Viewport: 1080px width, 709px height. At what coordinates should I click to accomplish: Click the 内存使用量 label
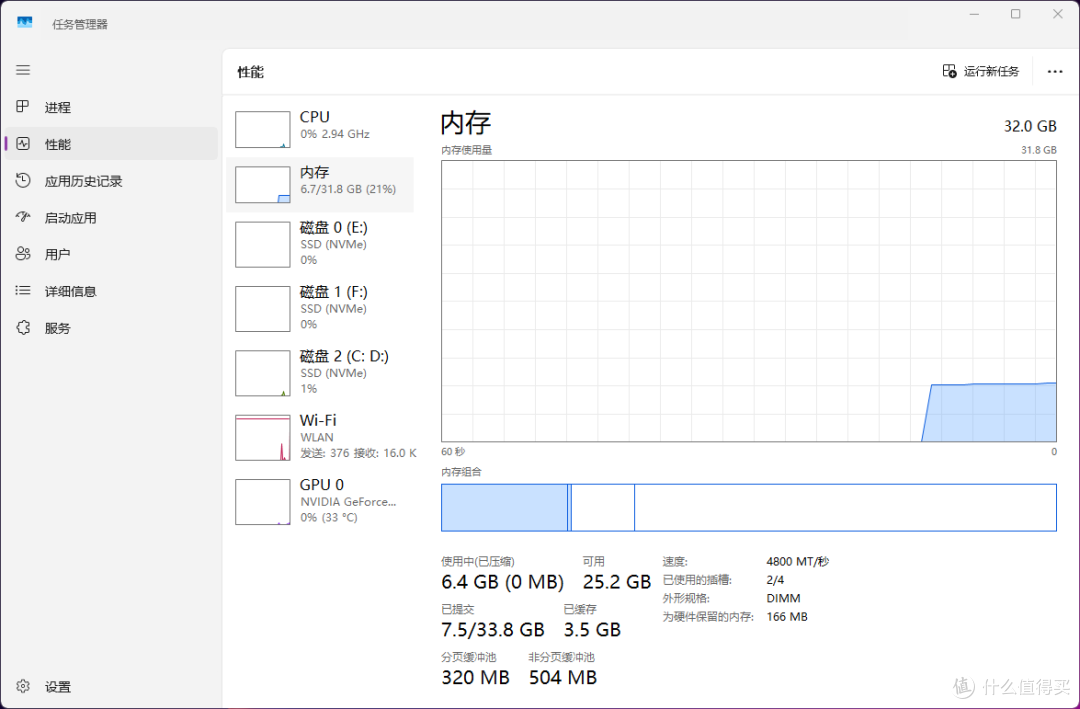click(467, 150)
